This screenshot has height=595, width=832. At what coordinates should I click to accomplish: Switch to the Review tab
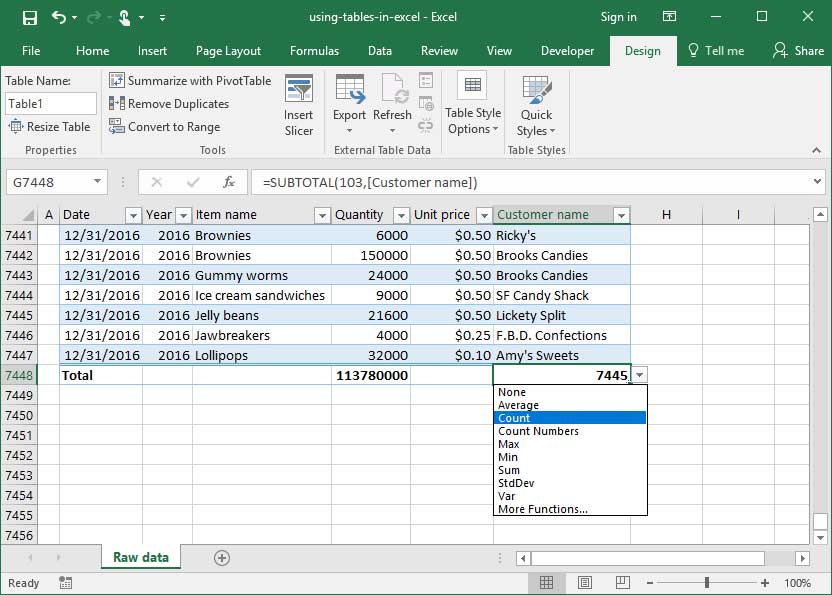tap(439, 51)
